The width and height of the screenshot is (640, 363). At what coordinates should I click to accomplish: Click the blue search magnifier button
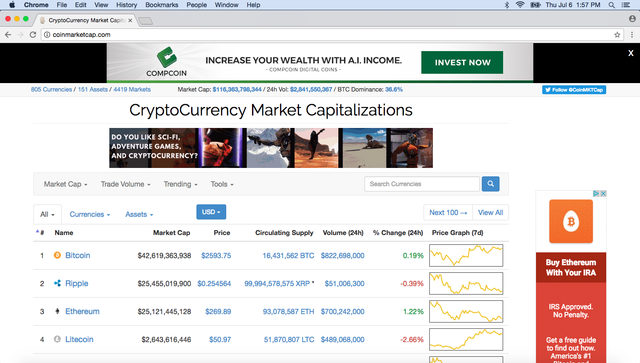(x=491, y=184)
